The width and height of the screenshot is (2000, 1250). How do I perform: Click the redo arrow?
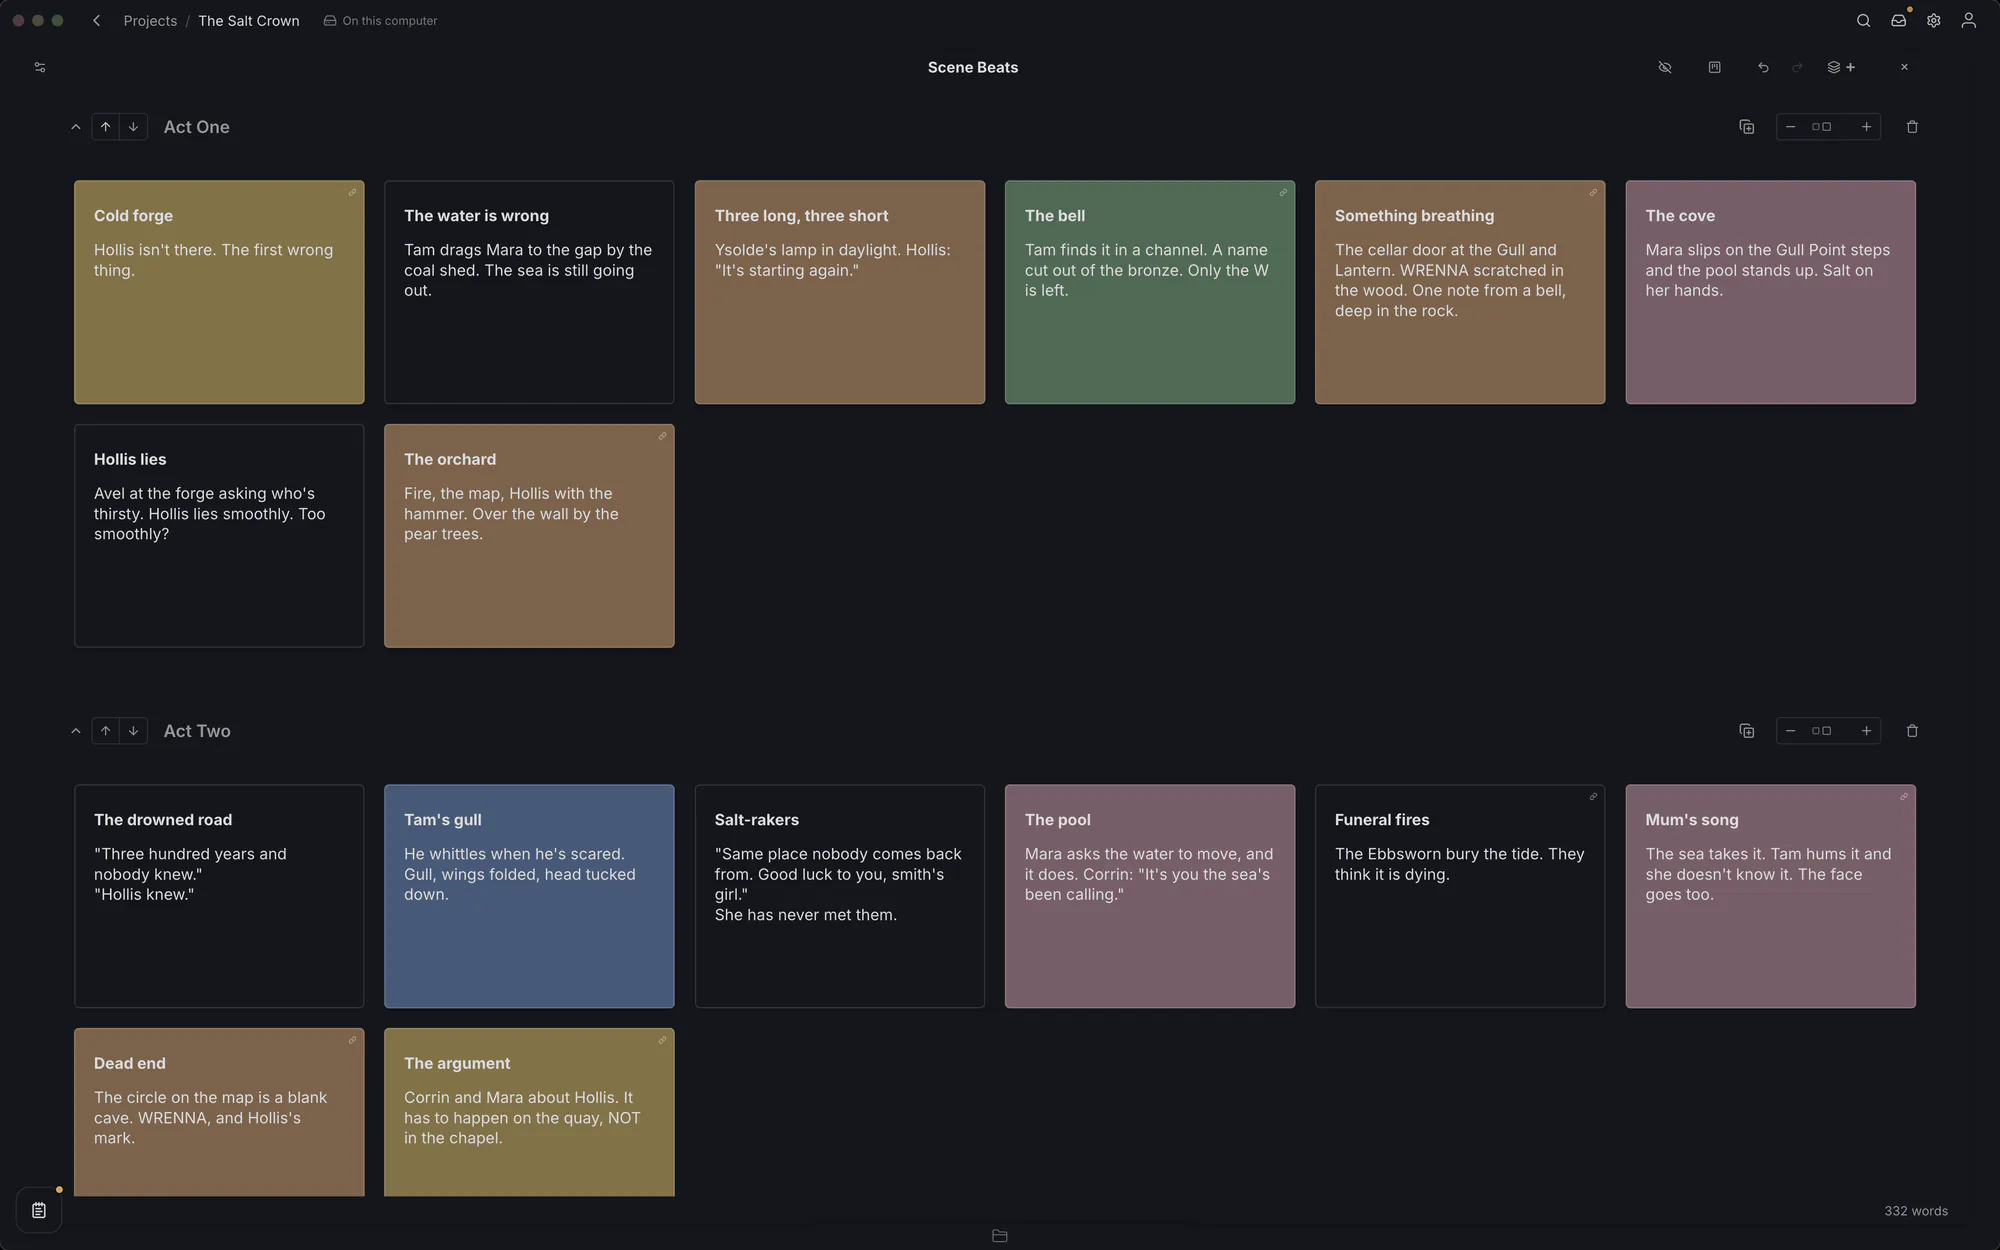coord(1797,67)
